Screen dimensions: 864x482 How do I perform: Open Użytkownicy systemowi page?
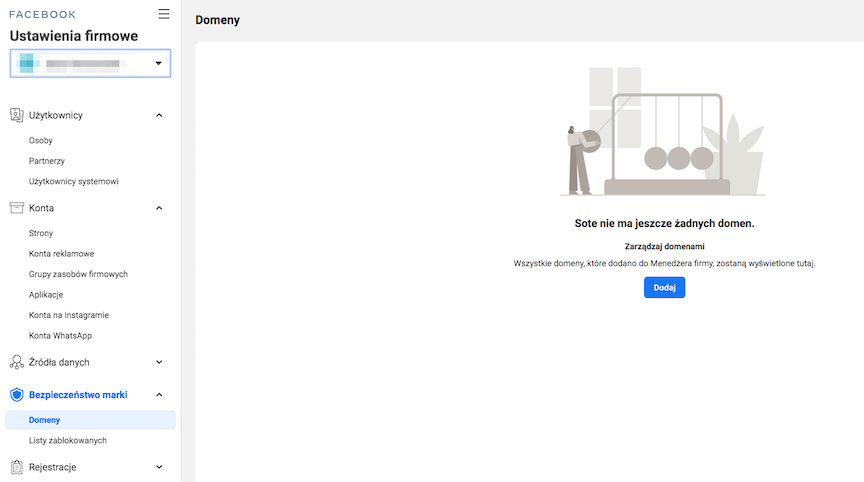(74, 182)
